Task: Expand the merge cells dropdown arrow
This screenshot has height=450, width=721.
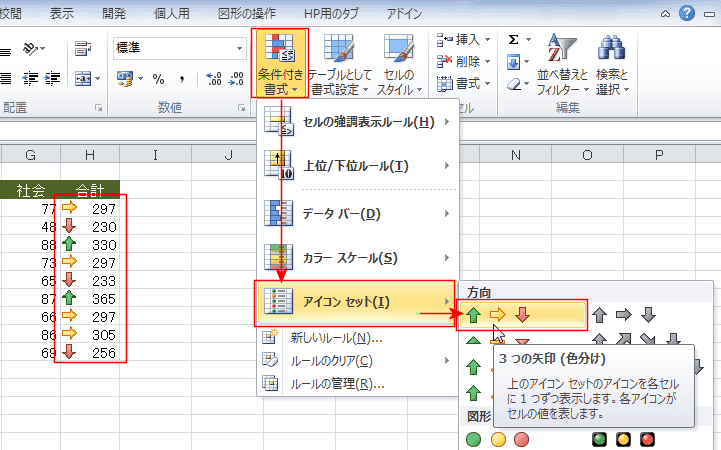Action: [97, 79]
